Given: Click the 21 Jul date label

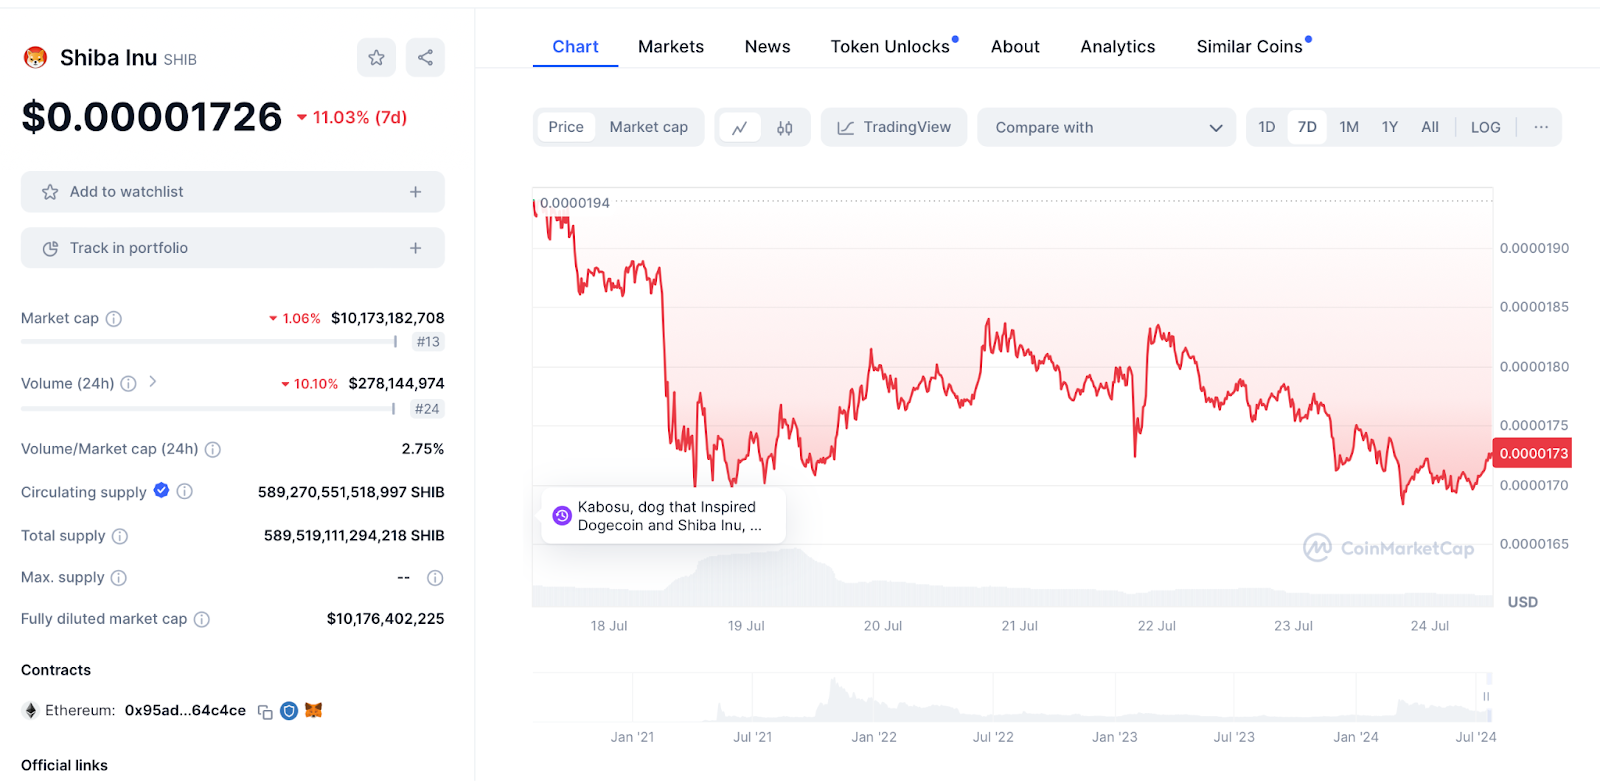Looking at the screenshot, I should (1019, 626).
